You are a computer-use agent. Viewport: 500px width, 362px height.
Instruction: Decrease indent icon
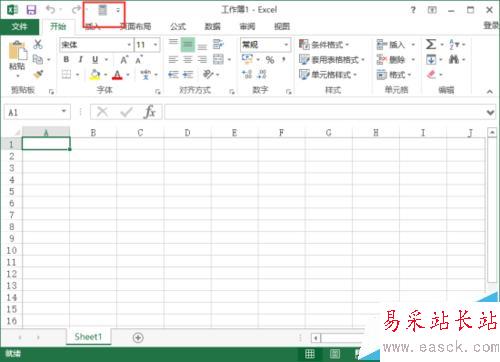pos(173,74)
